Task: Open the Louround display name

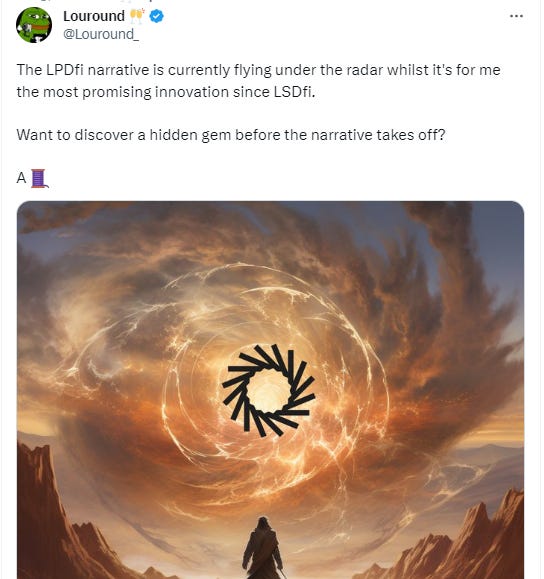Action: [94, 16]
